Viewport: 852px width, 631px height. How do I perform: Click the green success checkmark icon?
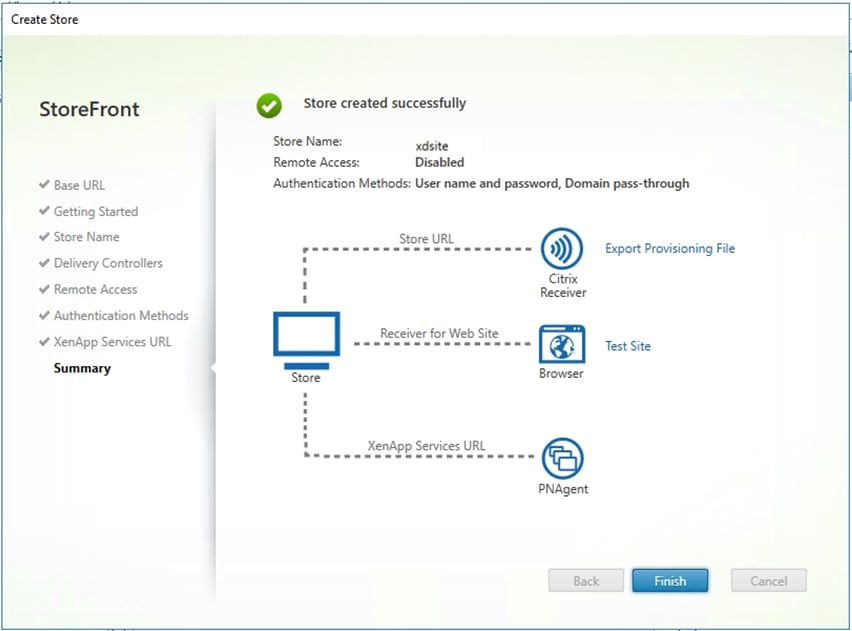pyautogui.click(x=270, y=103)
